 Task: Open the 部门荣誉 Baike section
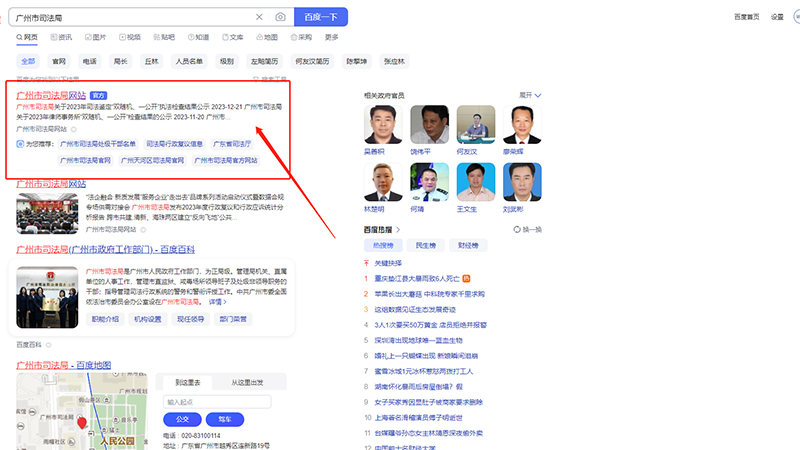(233, 319)
